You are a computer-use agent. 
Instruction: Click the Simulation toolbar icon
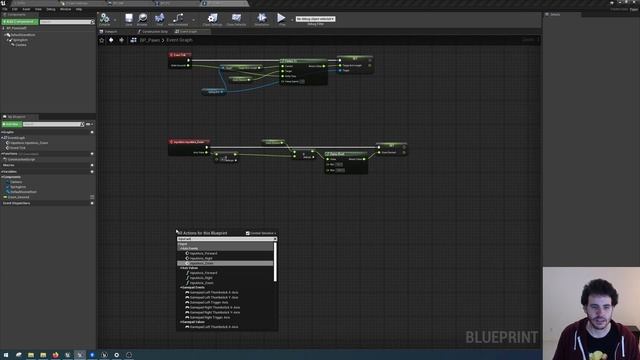click(262, 18)
